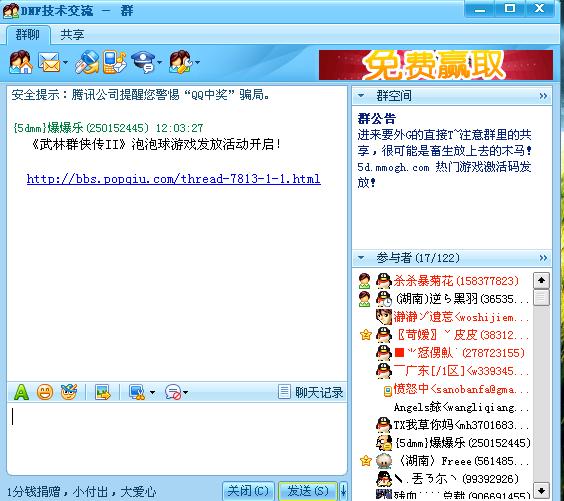Click the send picture icon
The width and height of the screenshot is (564, 501).
[x=103, y=392]
